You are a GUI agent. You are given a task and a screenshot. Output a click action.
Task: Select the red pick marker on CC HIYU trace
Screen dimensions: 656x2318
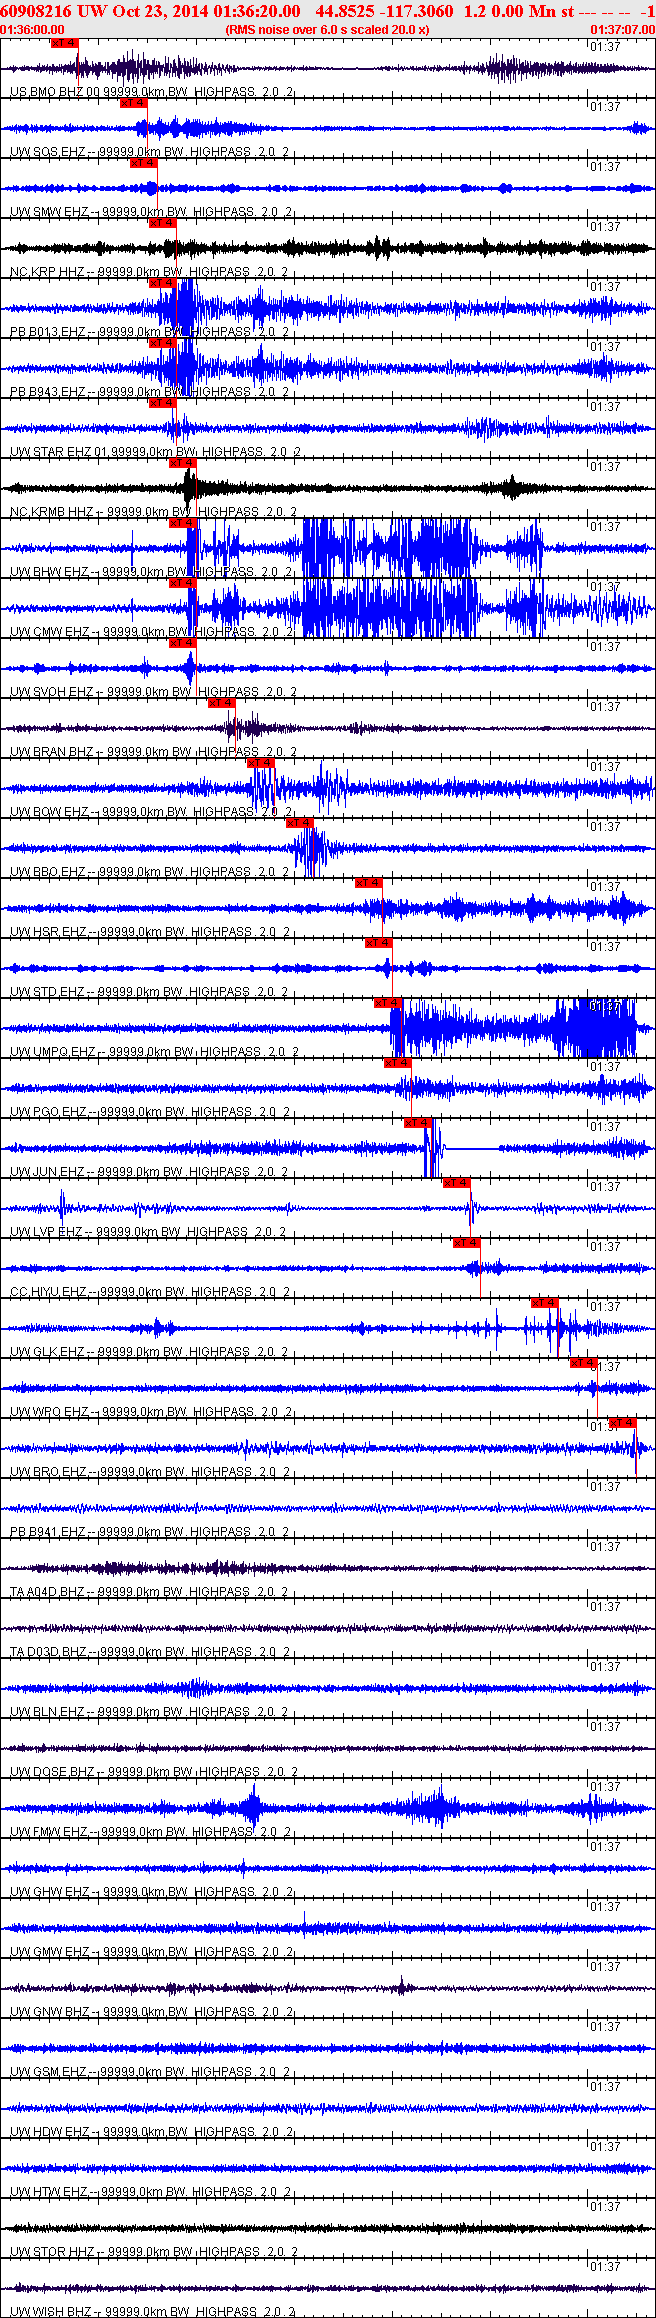click(467, 1243)
